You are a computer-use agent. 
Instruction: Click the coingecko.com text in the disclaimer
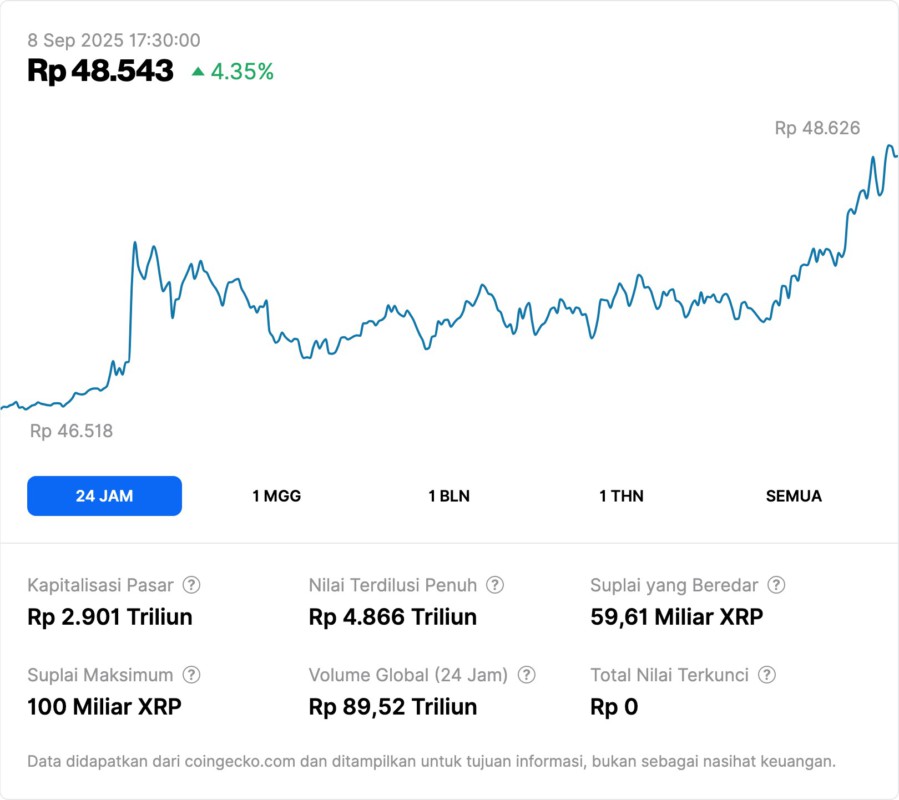pyautogui.click(x=240, y=761)
